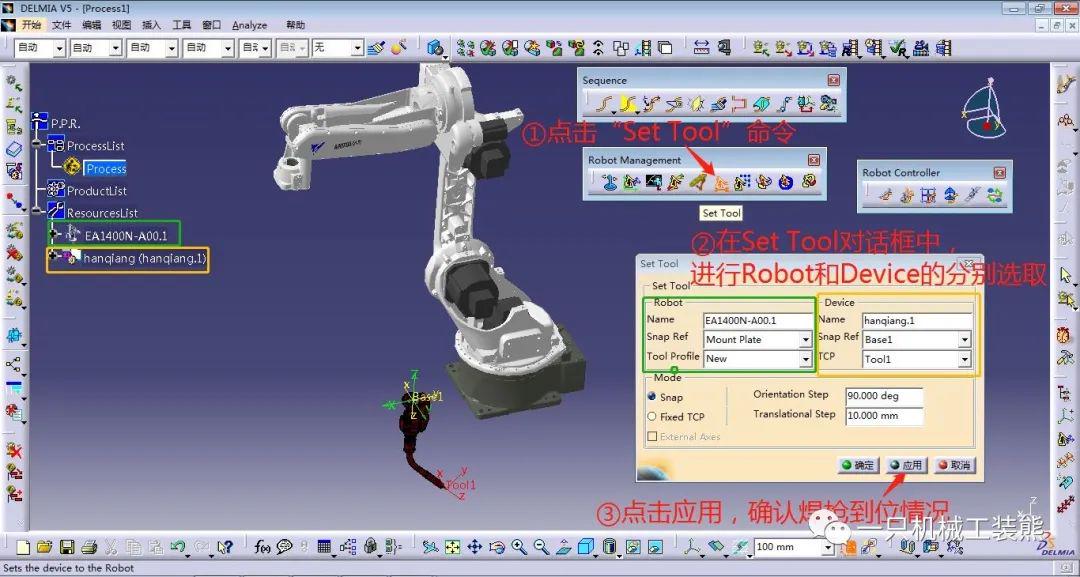Select hanqiang (hanqiang.1) in the tree
Screen dimensions: 1080x577
point(145,259)
